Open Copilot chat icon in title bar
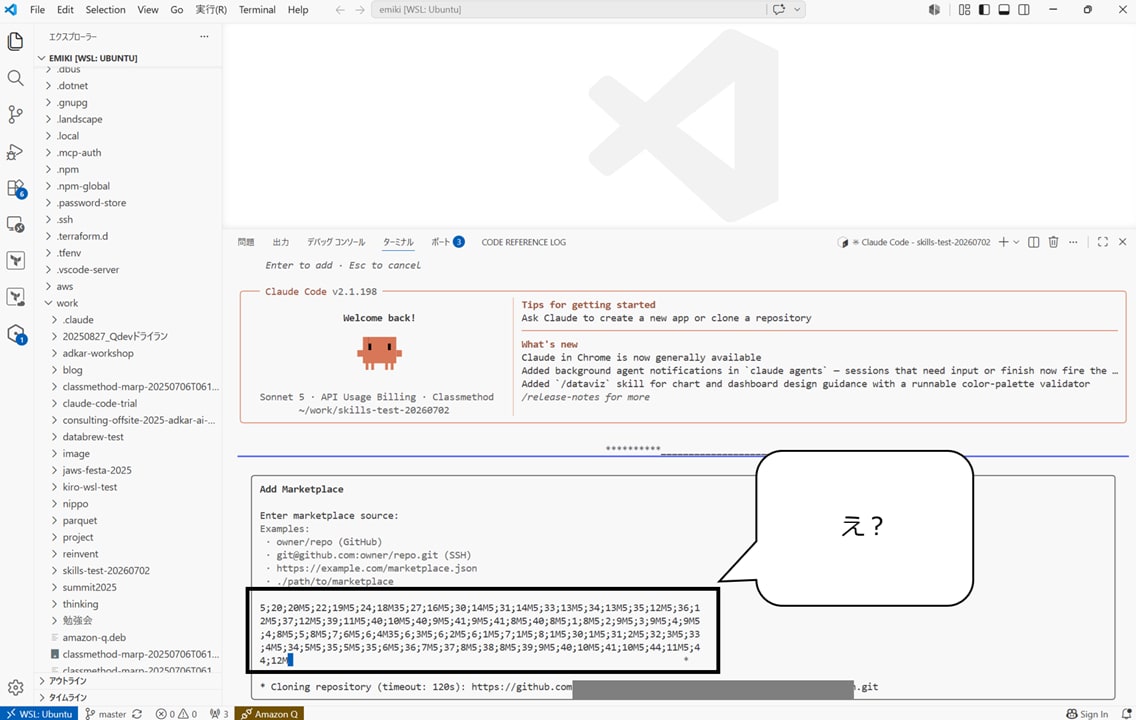 (779, 9)
